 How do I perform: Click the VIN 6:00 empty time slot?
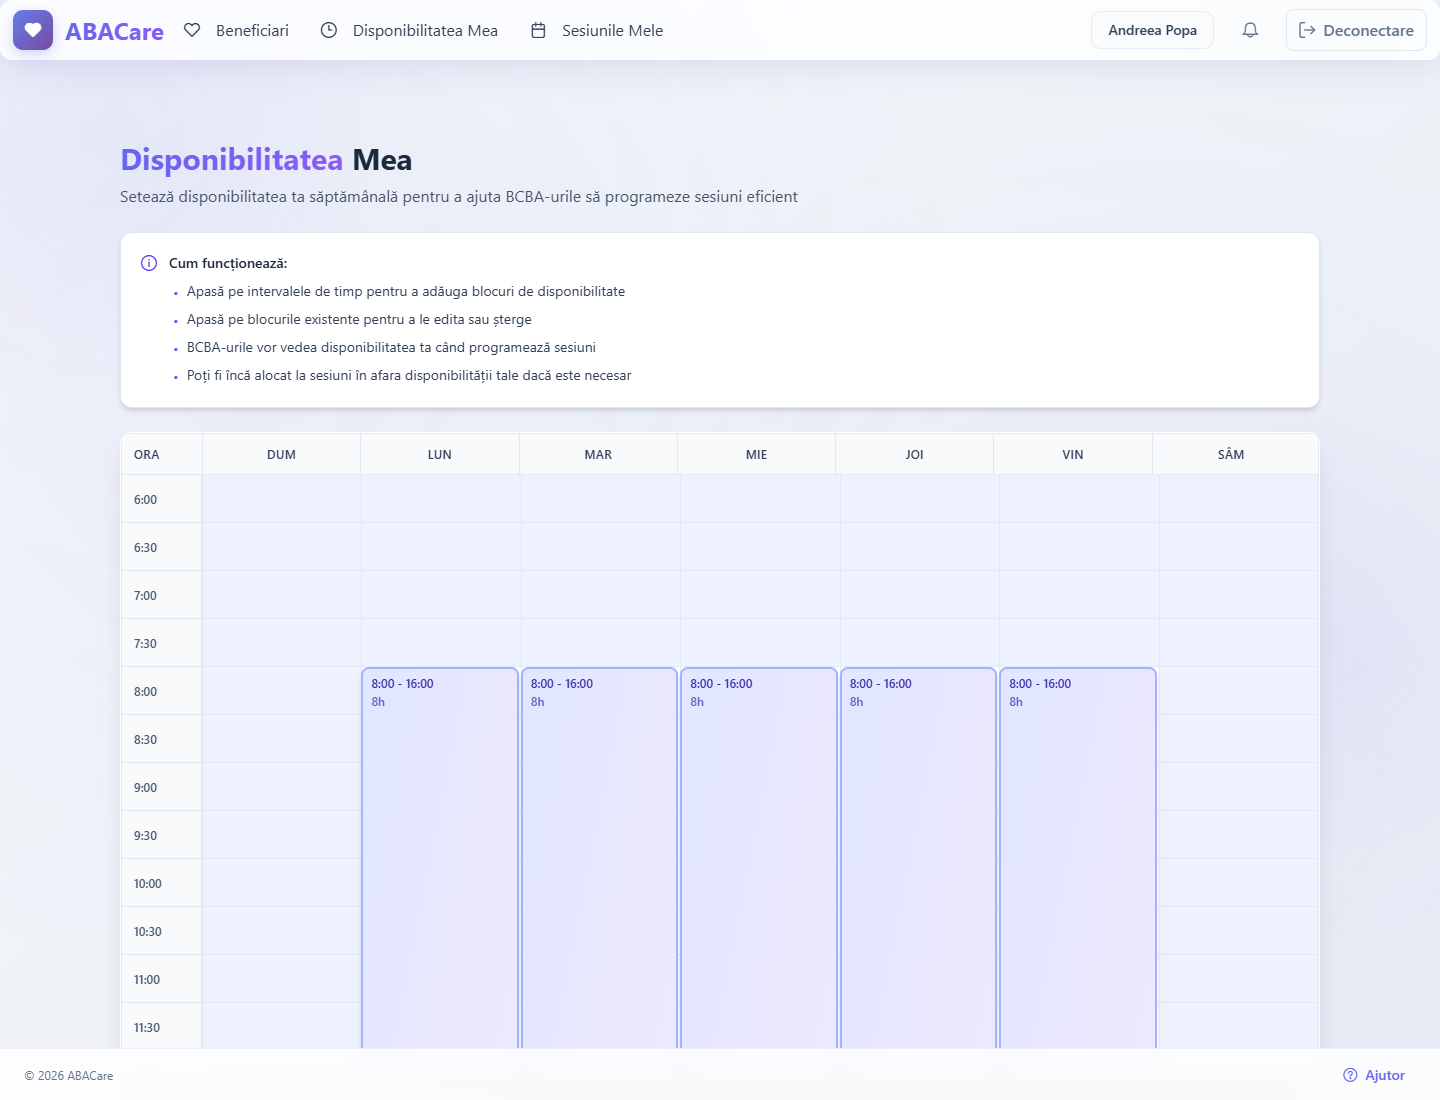[1079, 499]
